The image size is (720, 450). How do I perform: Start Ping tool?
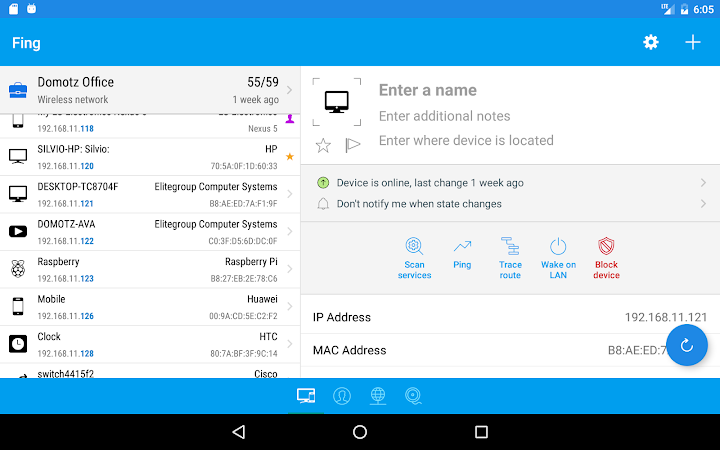click(x=462, y=255)
